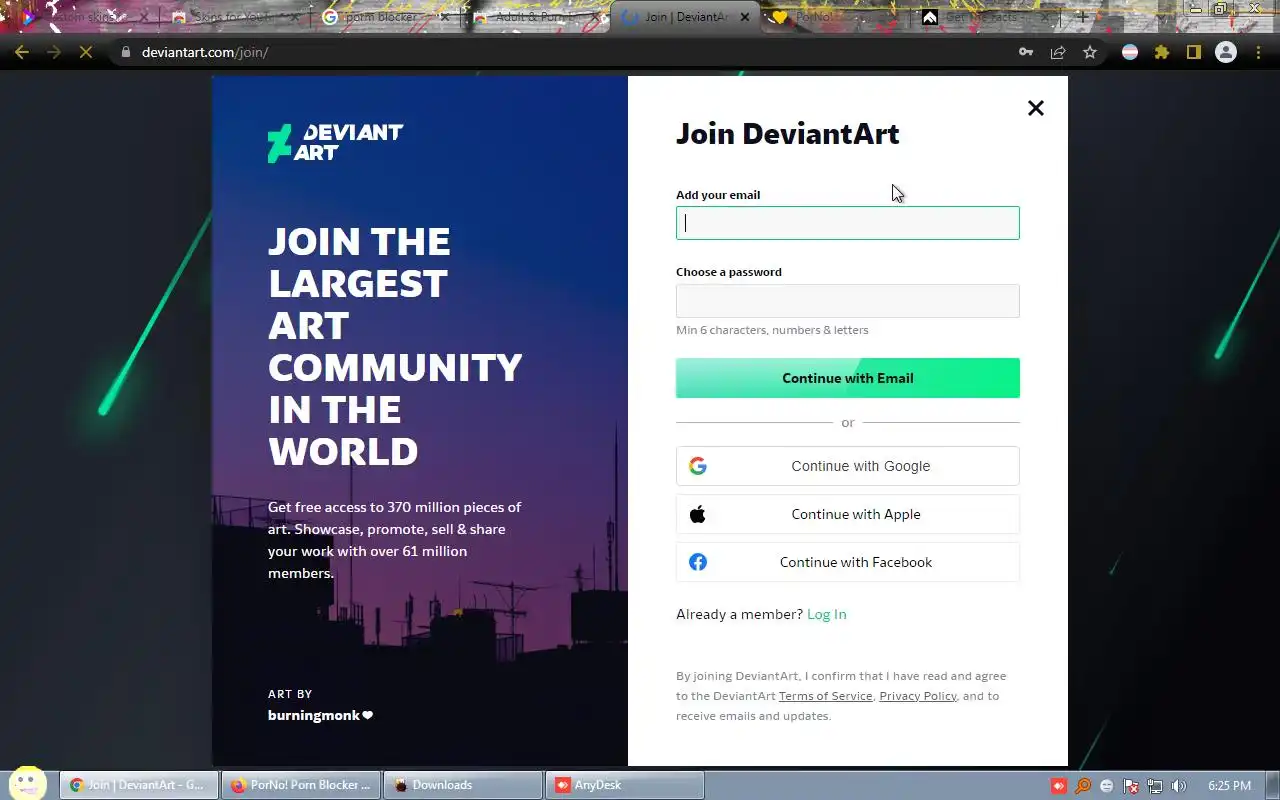
Task: Choose Continue with Apple
Action: click(x=848, y=514)
